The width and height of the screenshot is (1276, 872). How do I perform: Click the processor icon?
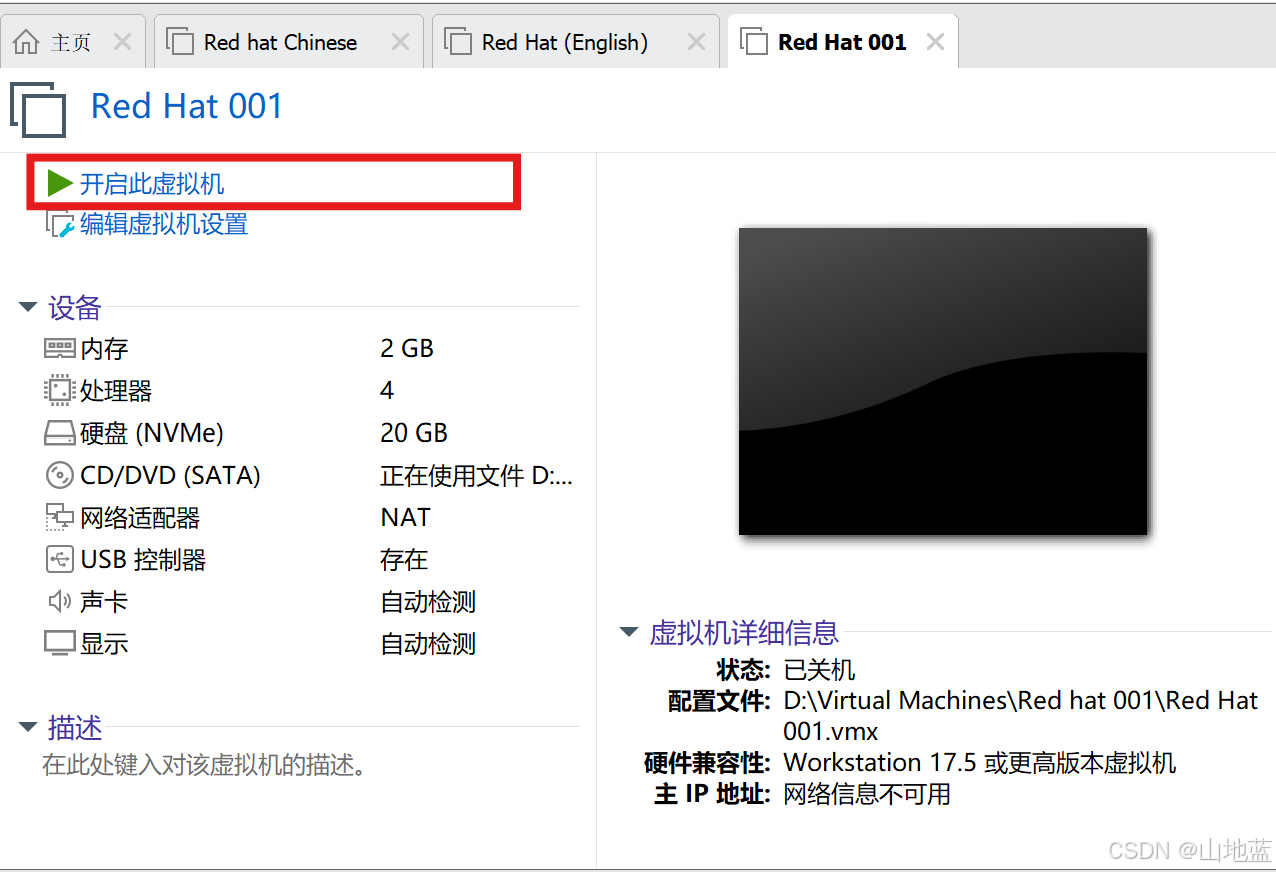coord(60,390)
